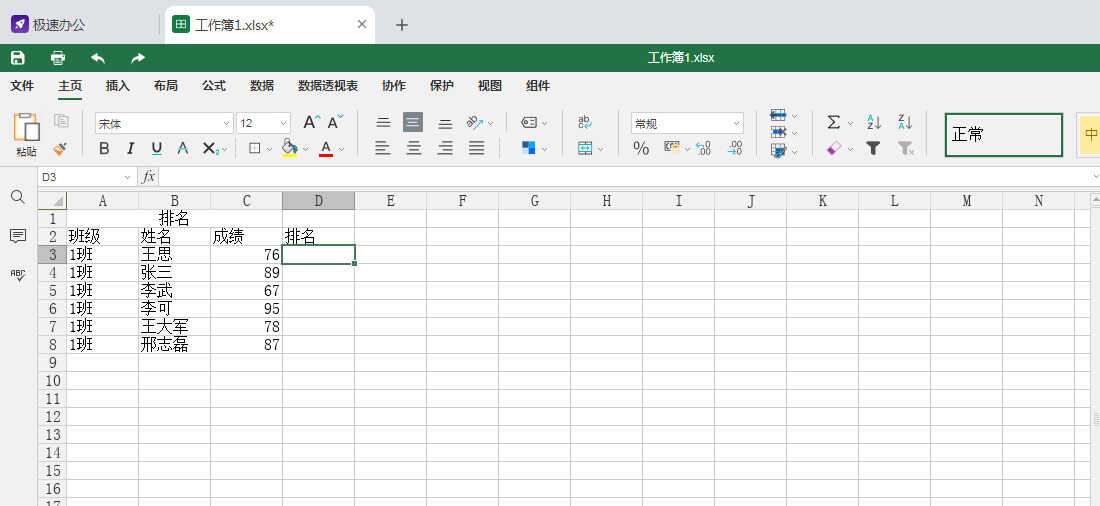Screen dimensions: 1100x506
Task: Click the Save icon
Action: pyautogui.click(x=18, y=58)
